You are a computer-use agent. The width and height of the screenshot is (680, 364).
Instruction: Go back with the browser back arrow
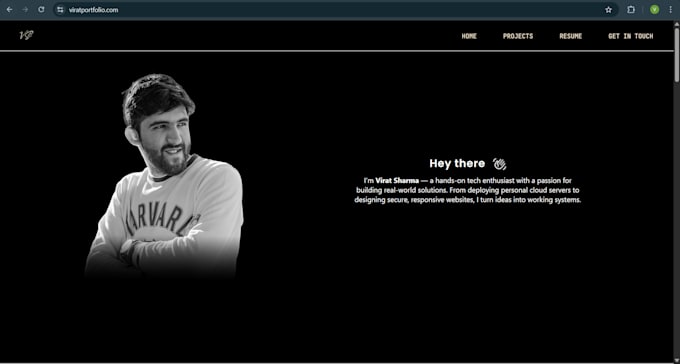tap(10, 10)
